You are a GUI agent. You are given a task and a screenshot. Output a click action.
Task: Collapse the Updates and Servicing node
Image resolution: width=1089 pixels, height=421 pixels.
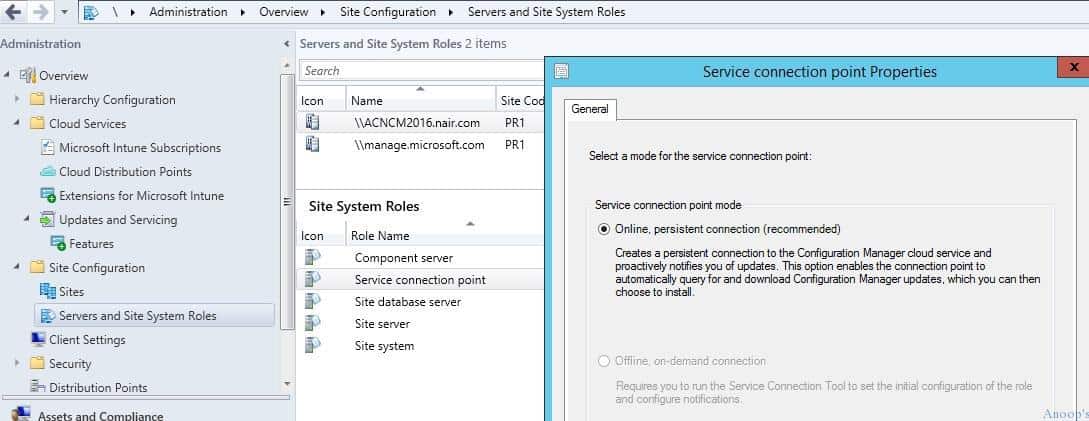pos(27,220)
